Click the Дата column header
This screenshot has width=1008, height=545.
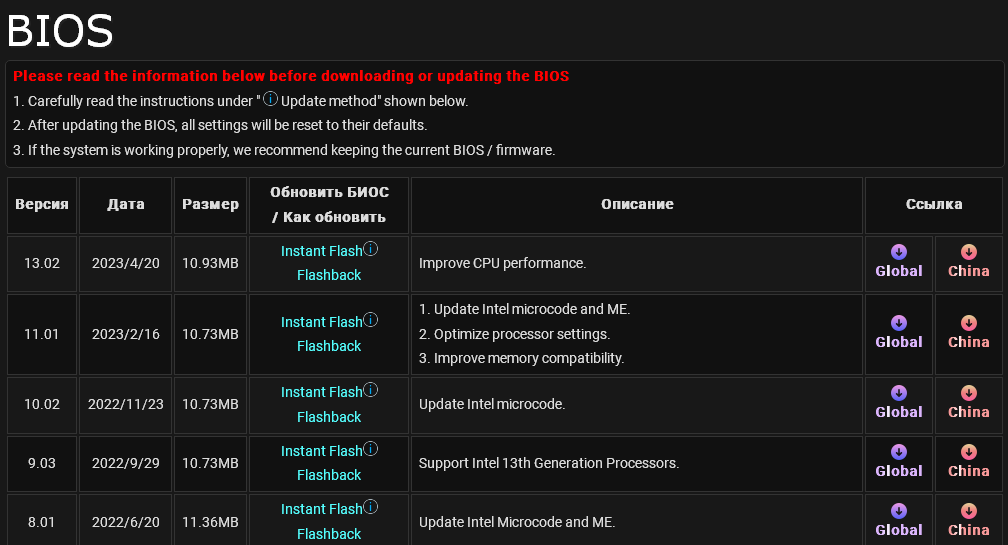coord(126,204)
